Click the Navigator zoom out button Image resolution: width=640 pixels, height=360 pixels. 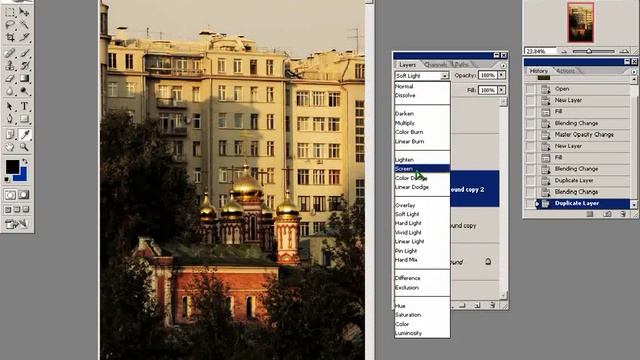coord(564,51)
